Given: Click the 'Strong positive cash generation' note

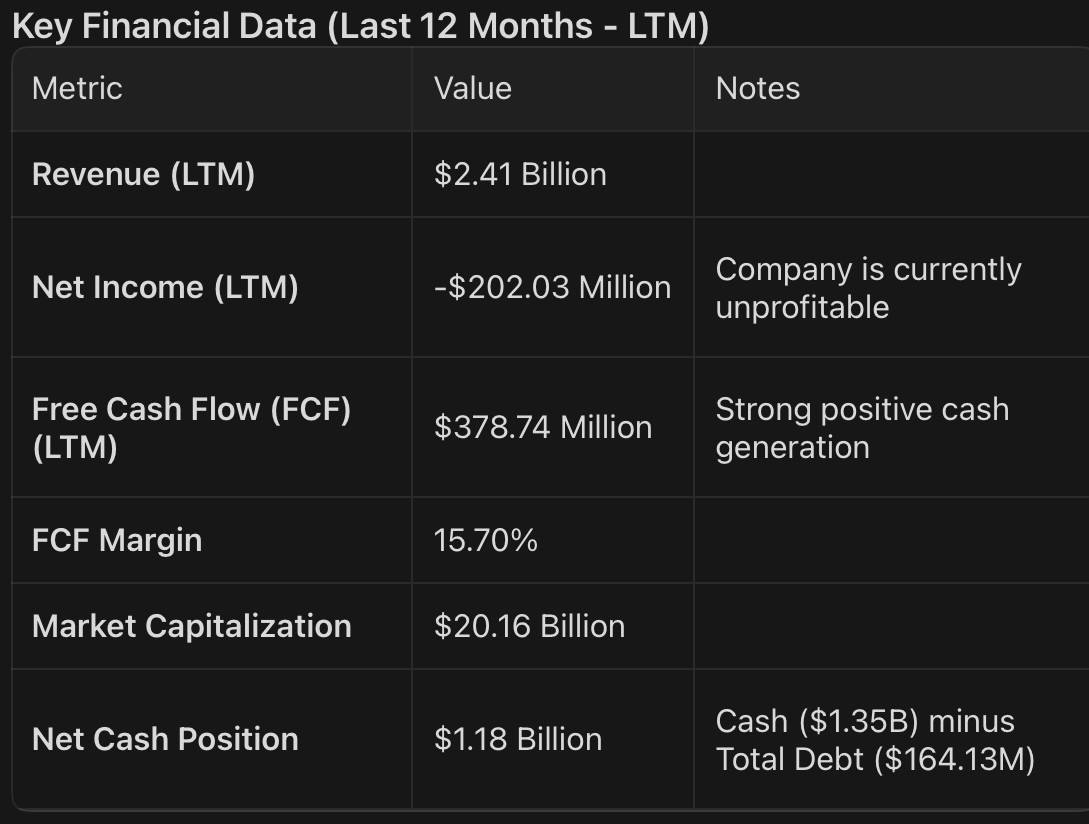Looking at the screenshot, I should click(x=861, y=427).
